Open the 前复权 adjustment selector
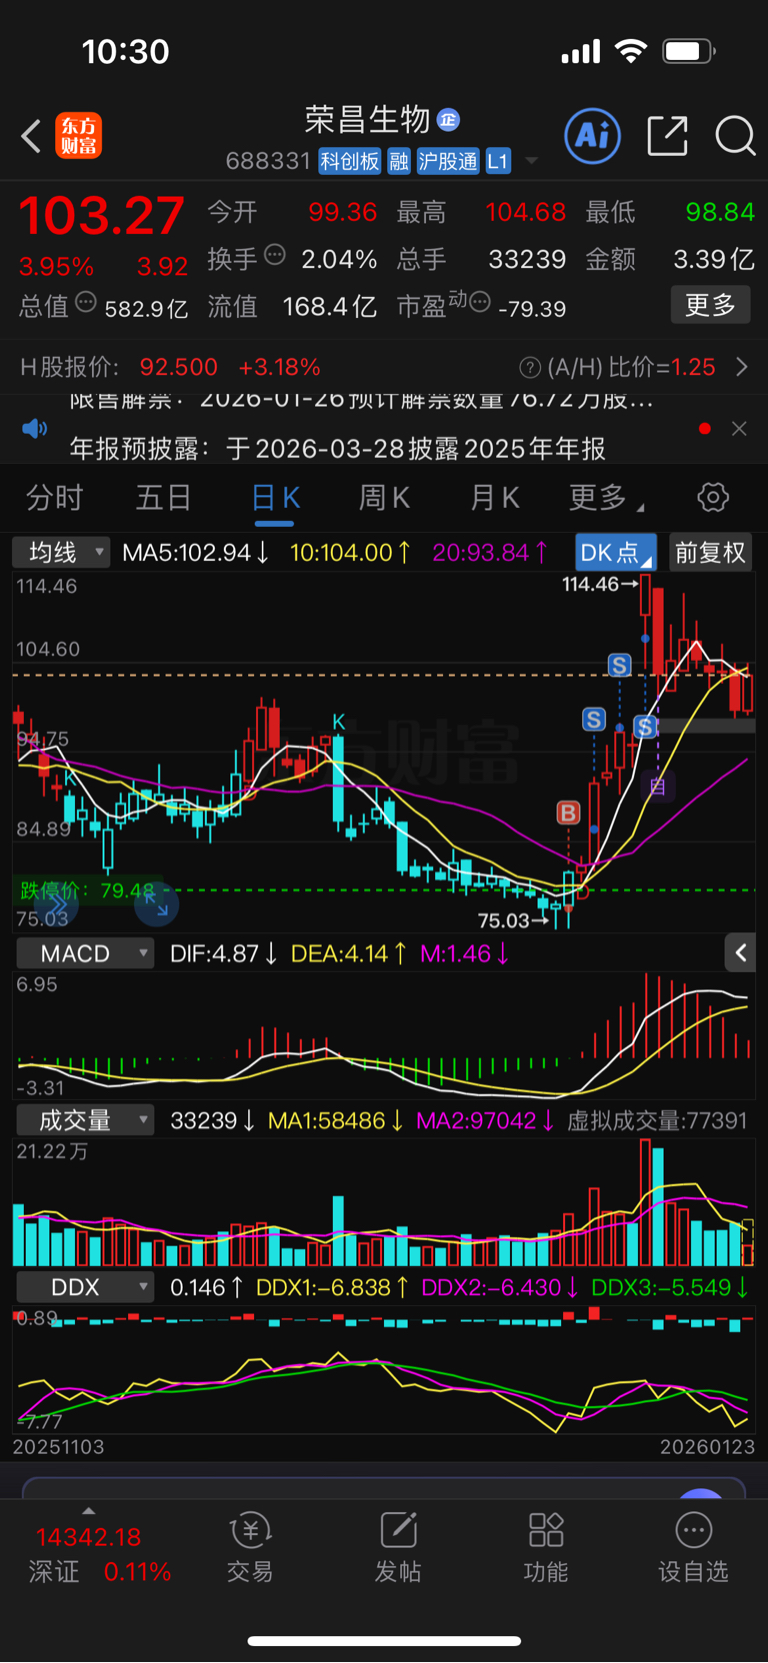The image size is (768, 1663). coord(710,552)
